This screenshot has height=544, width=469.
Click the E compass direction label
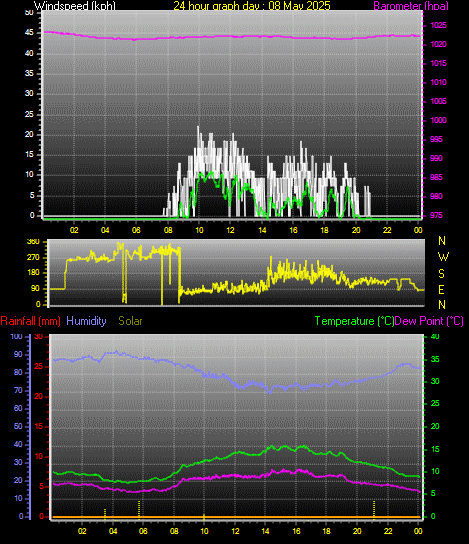(x=441, y=289)
